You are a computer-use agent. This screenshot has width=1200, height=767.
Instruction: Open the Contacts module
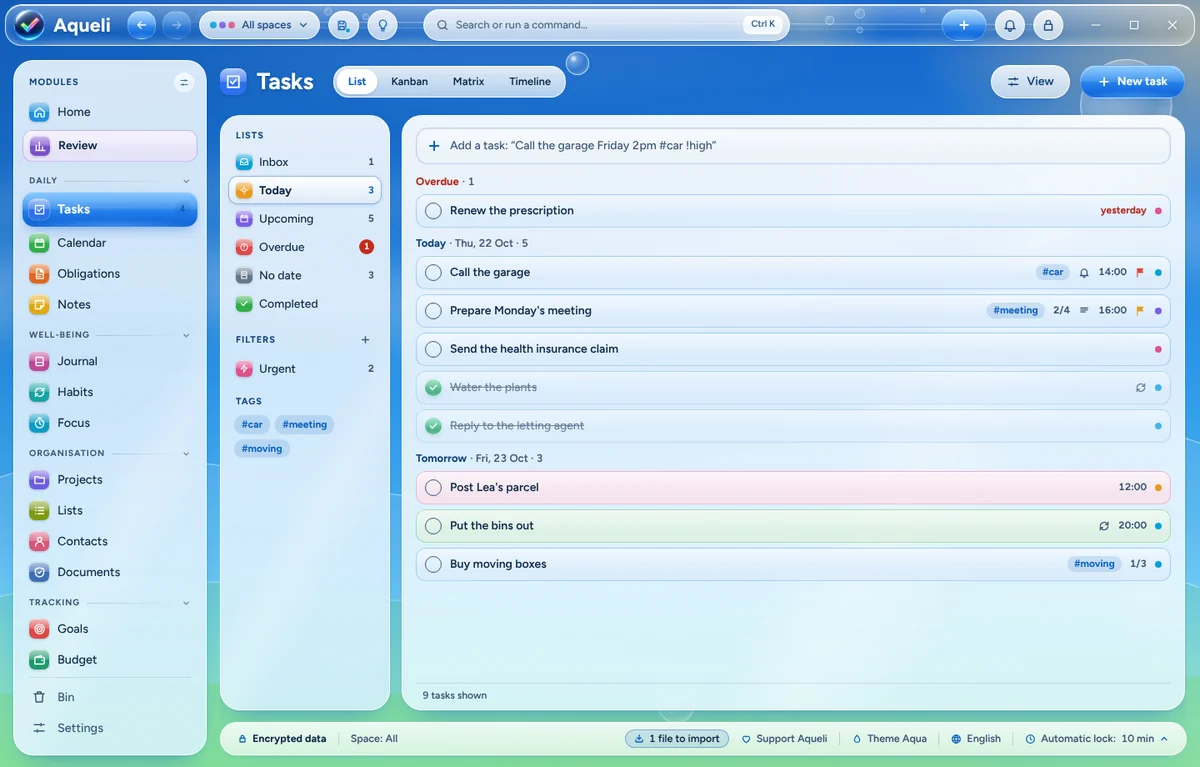click(110, 542)
